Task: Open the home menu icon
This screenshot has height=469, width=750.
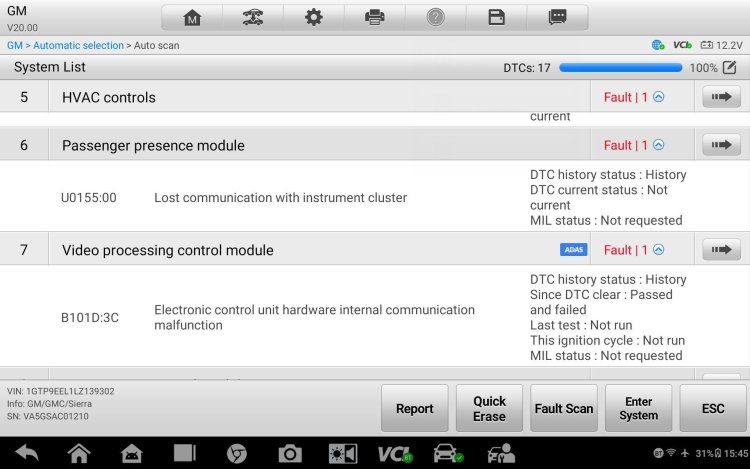Action: click(x=192, y=18)
